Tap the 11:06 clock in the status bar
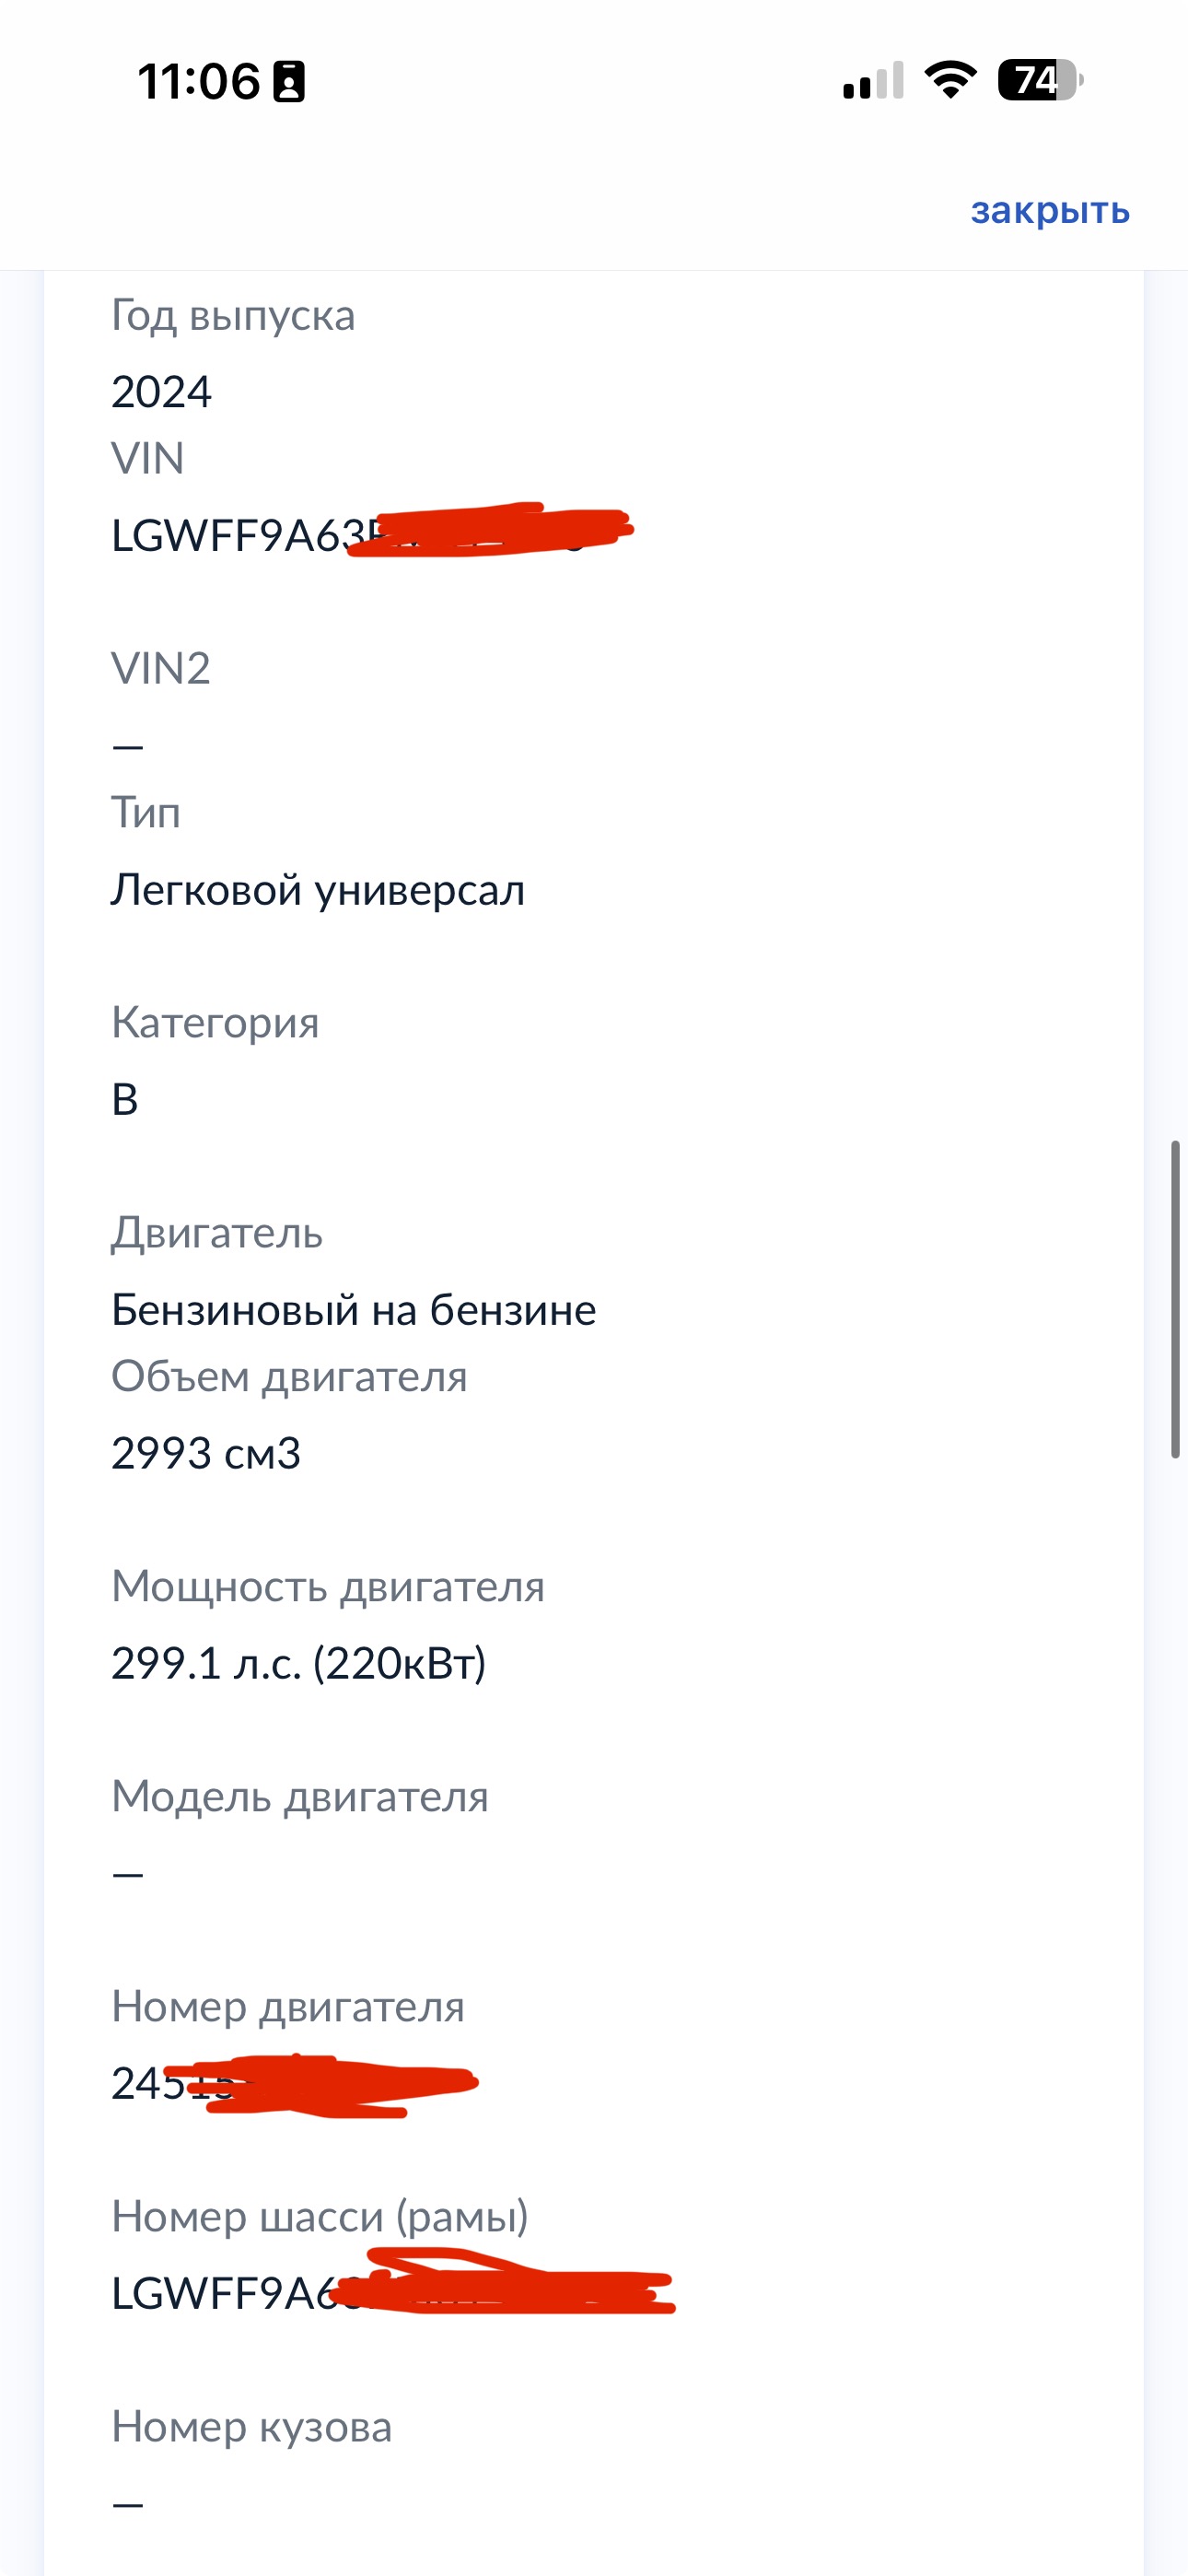The width and height of the screenshot is (1188, 2576). point(198,82)
